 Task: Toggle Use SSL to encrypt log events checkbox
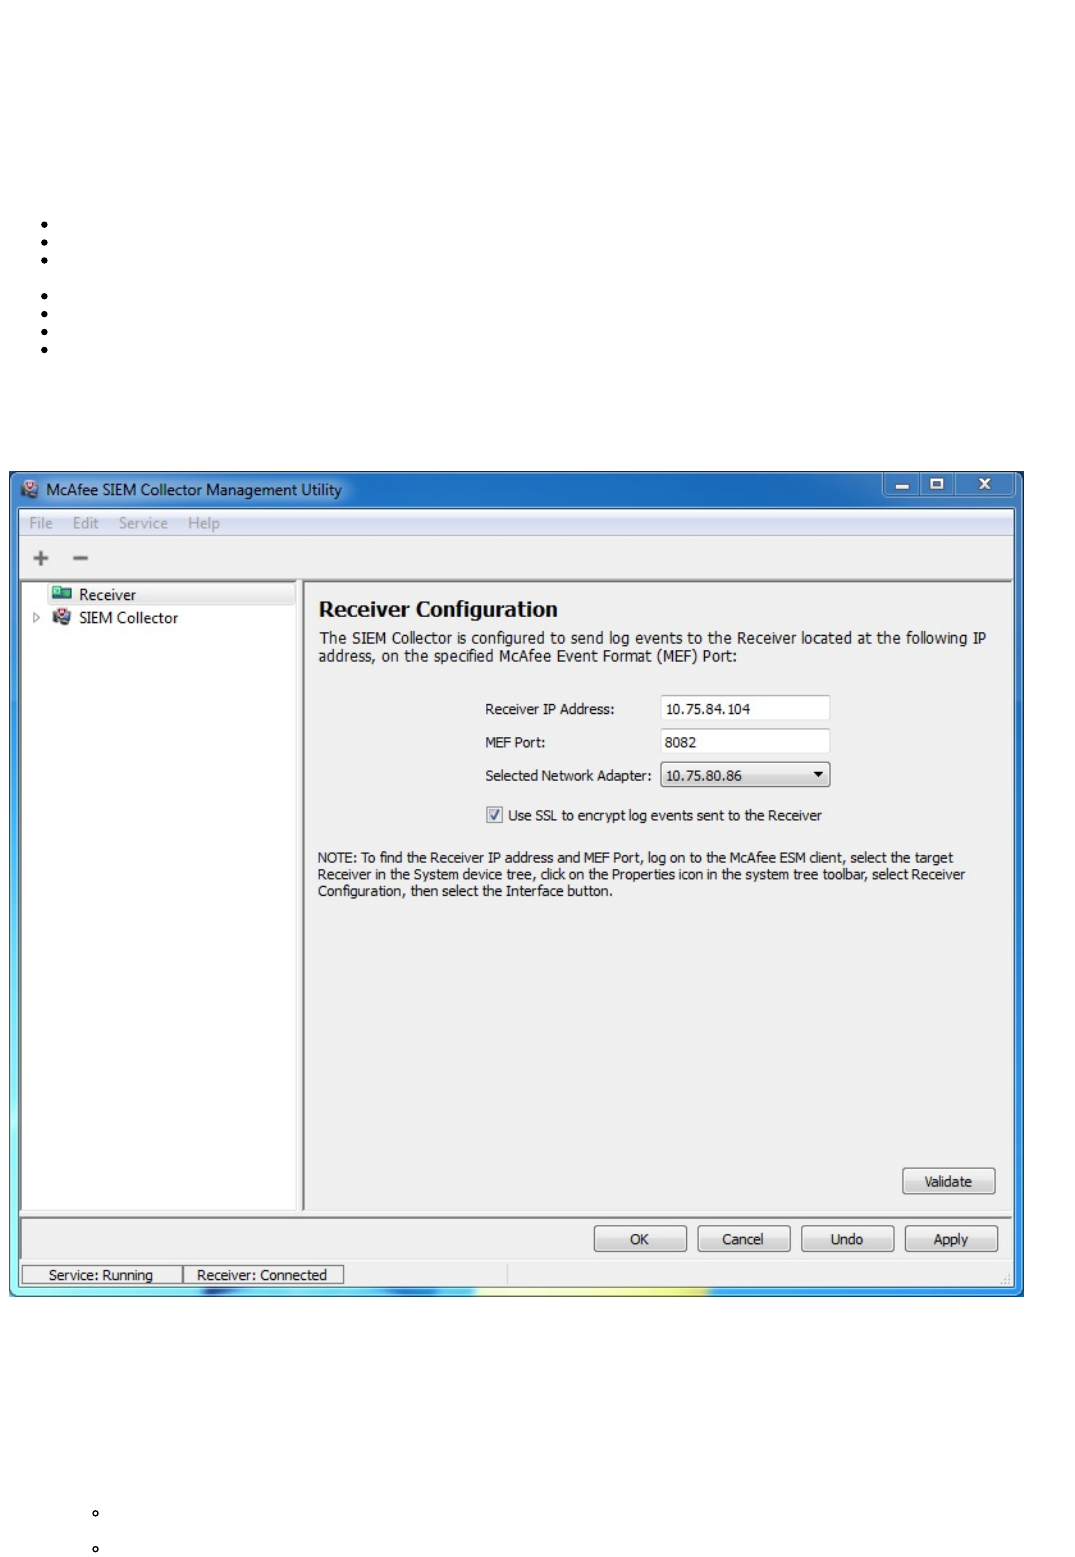pos(494,815)
